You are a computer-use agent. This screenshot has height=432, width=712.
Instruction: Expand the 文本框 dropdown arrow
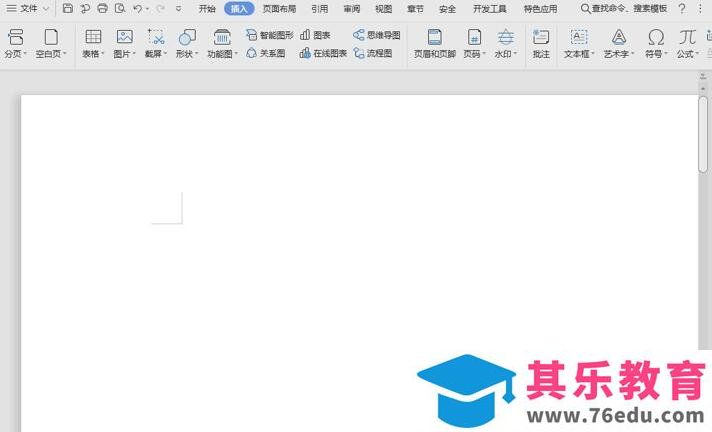[x=593, y=54]
